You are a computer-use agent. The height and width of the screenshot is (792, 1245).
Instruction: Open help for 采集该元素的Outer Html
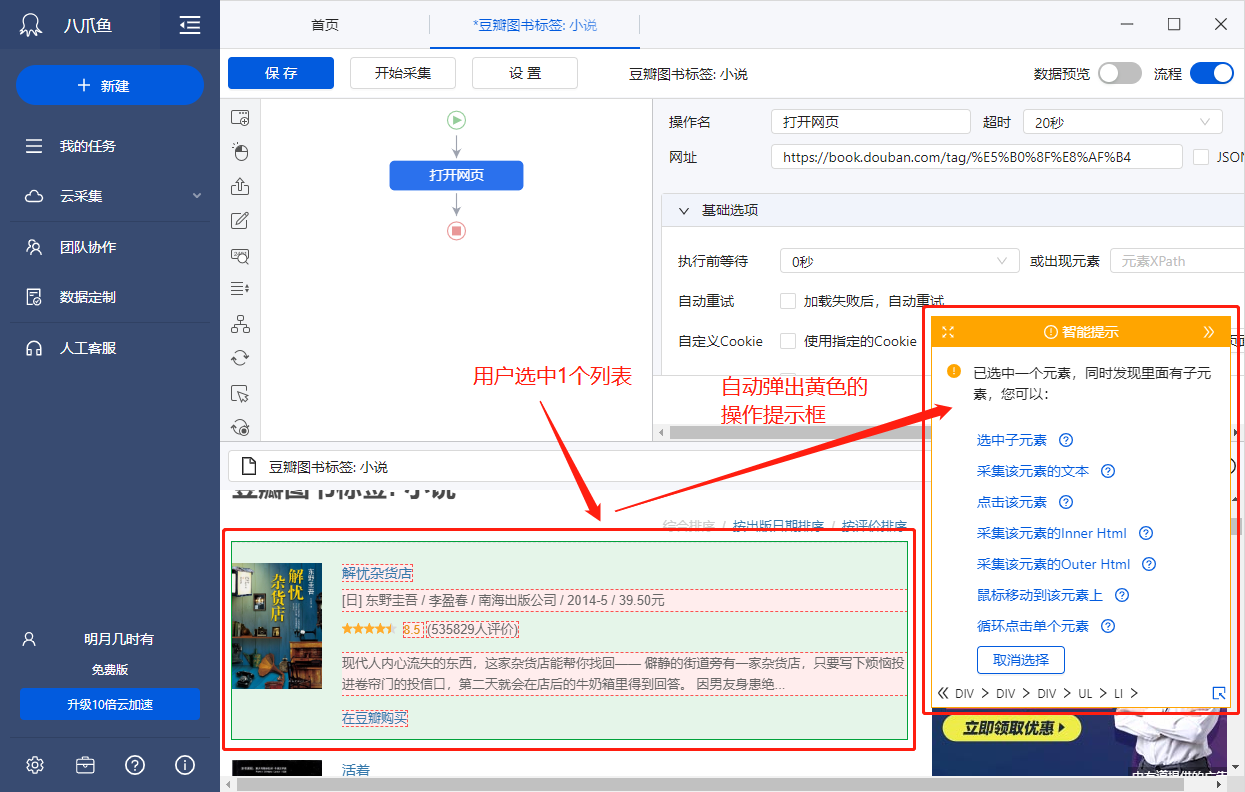(1149, 564)
